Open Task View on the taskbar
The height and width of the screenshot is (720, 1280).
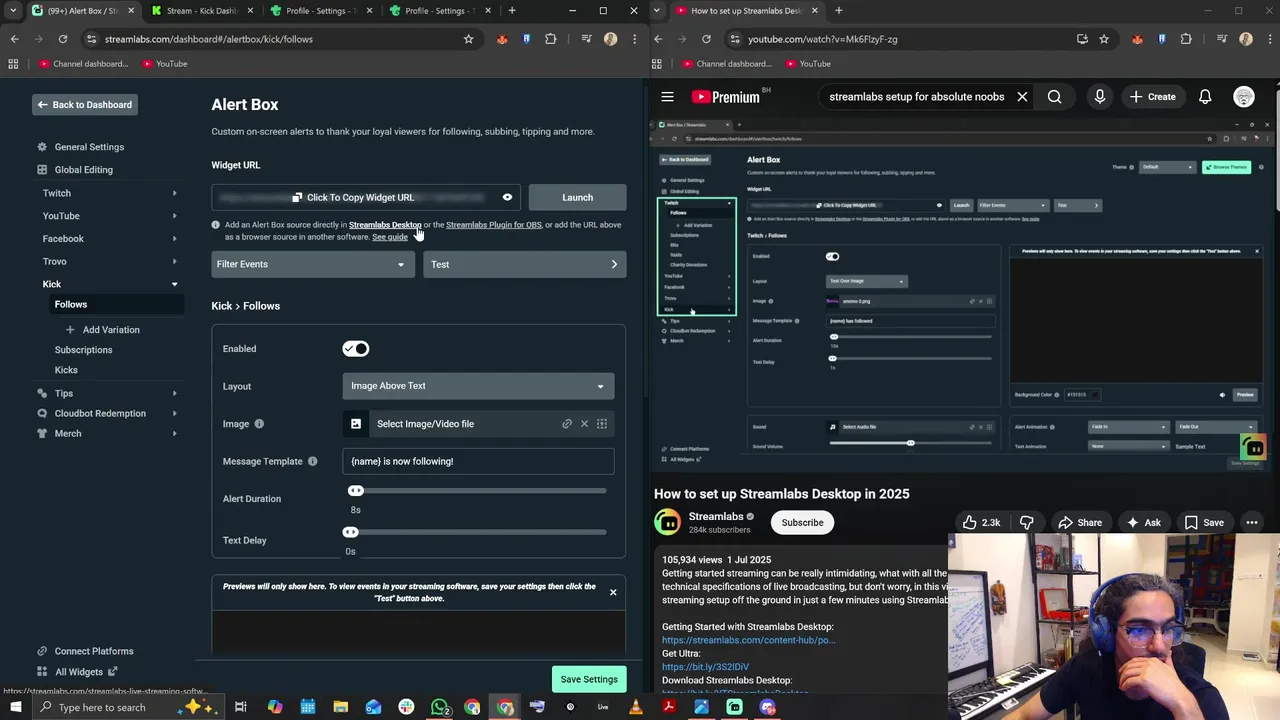coord(241,707)
